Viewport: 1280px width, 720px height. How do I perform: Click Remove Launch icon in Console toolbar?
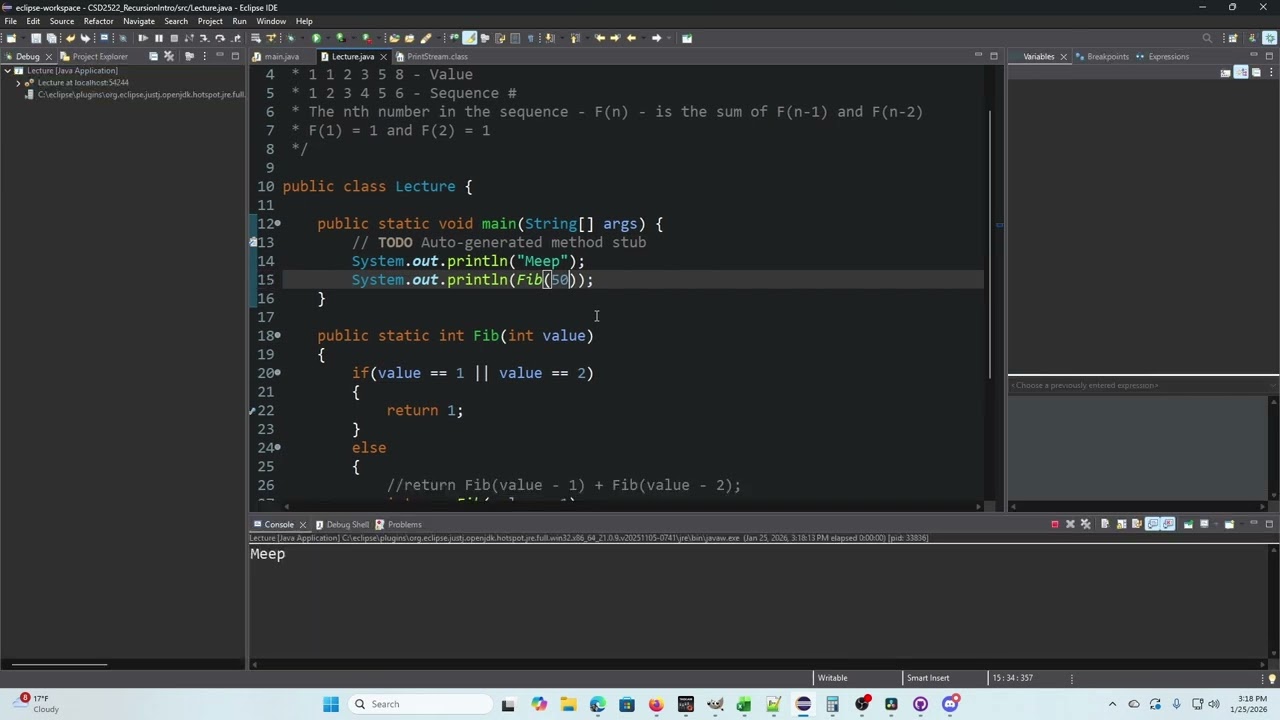1070,524
